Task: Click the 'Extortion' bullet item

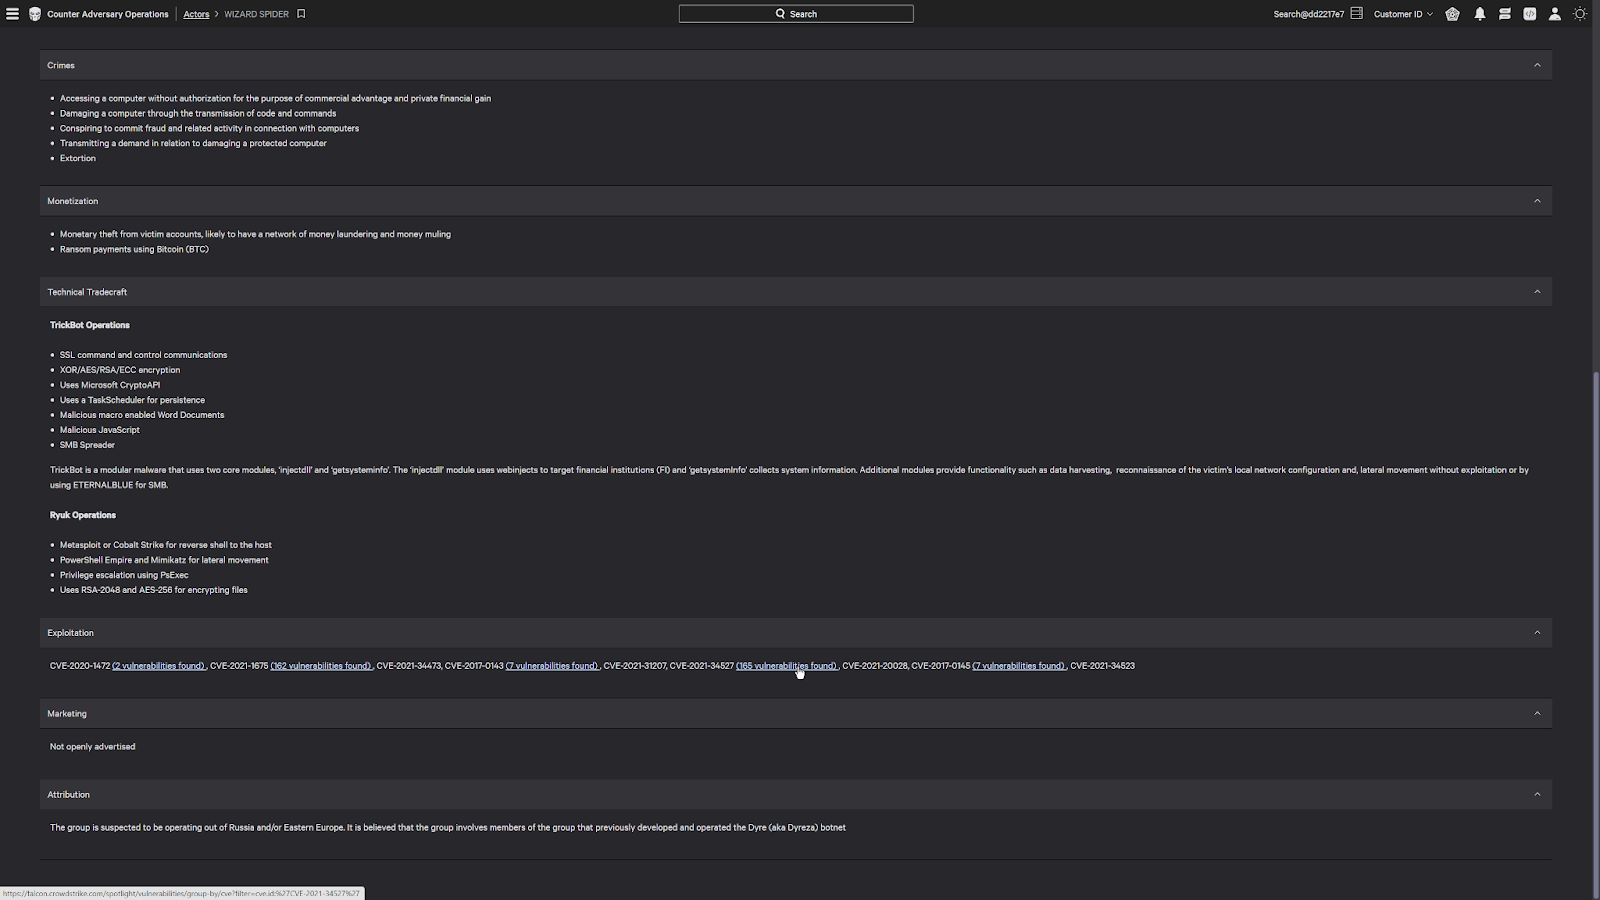Action: 78,158
